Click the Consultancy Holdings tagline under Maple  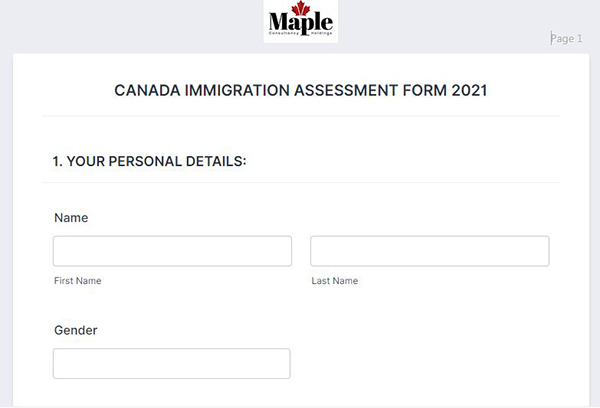[301, 35]
